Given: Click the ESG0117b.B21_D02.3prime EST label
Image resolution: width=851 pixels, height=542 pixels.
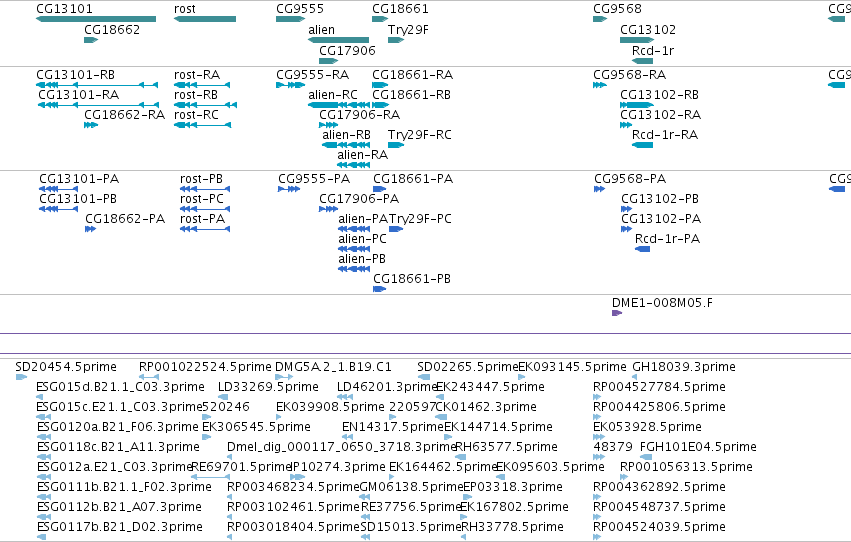Looking at the screenshot, I should [120, 528].
